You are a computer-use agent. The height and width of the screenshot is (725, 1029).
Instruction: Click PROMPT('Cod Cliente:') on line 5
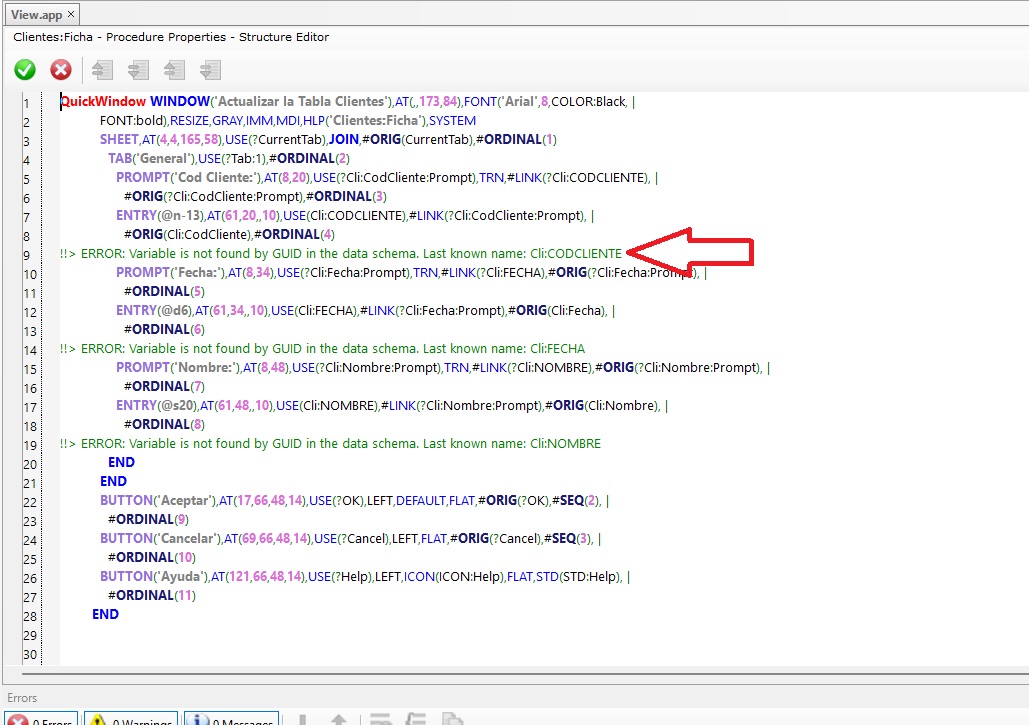(x=188, y=178)
